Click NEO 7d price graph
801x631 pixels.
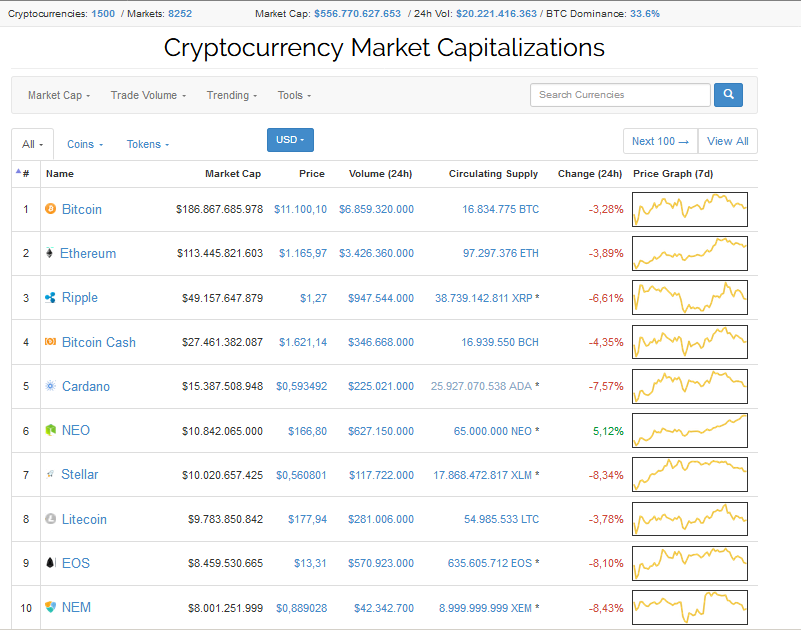click(690, 430)
